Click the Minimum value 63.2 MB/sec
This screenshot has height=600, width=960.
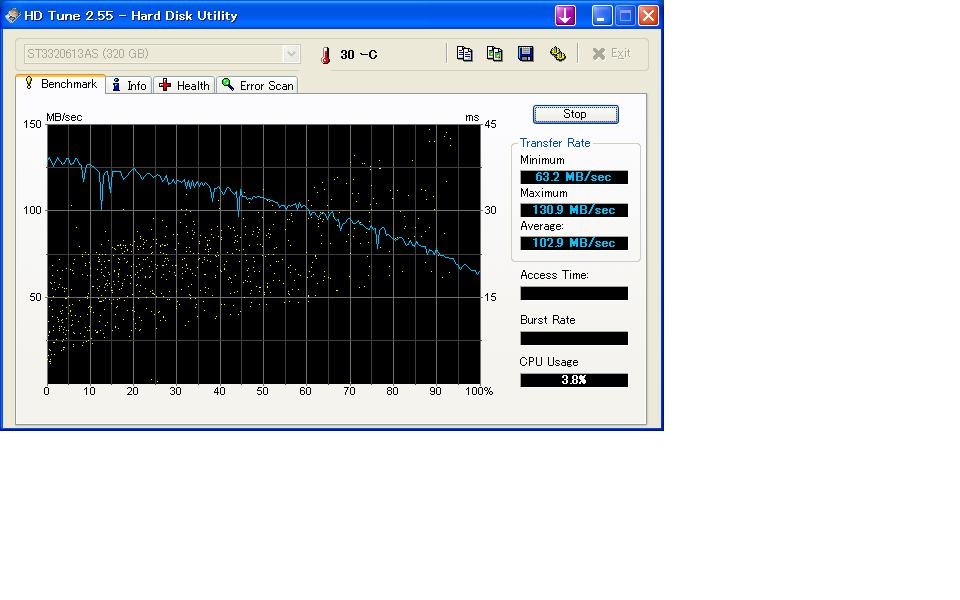[574, 177]
